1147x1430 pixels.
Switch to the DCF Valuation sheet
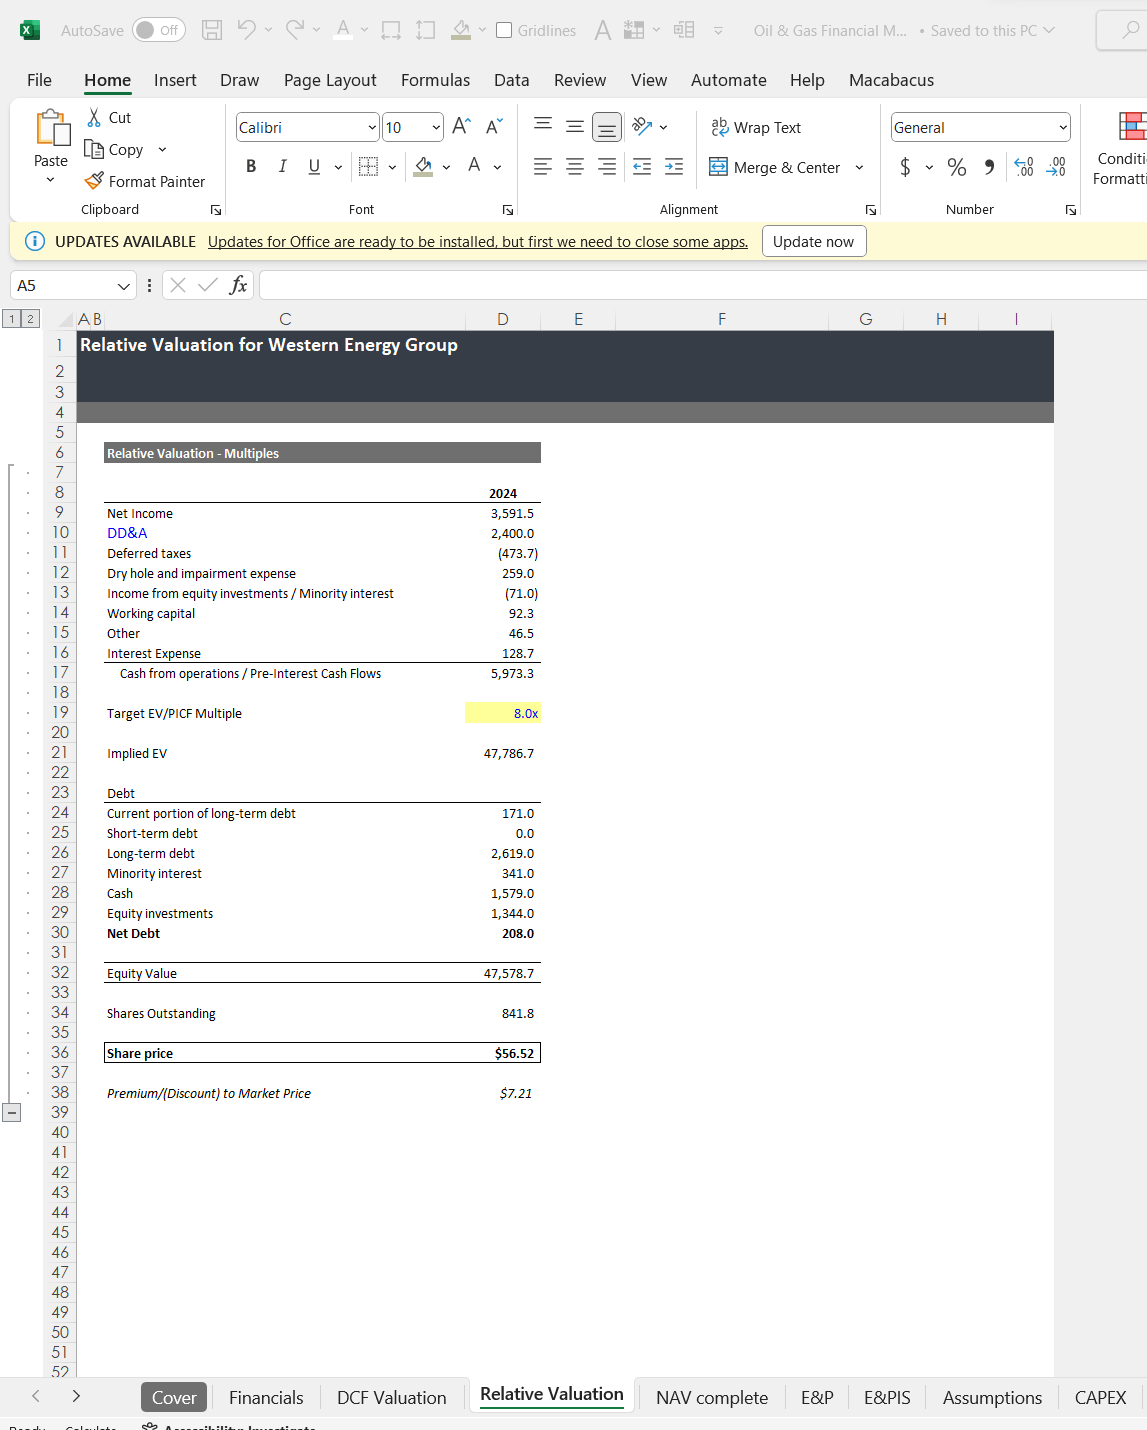[x=391, y=1397]
